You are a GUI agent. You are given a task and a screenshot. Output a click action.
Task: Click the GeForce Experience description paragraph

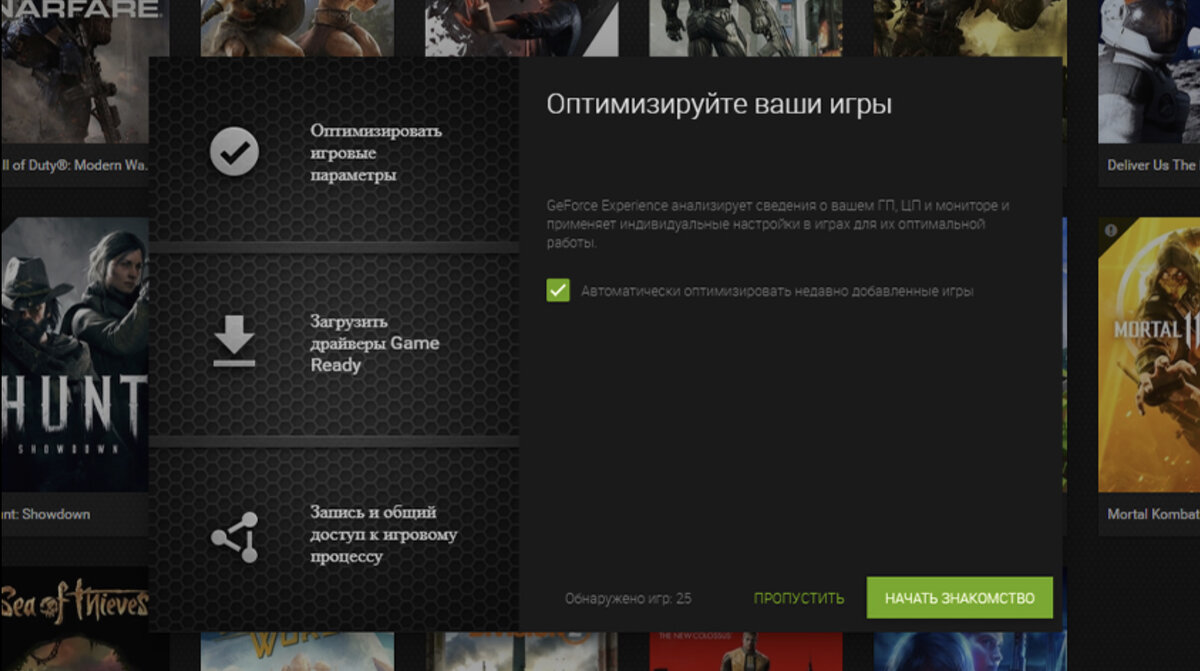click(778, 224)
